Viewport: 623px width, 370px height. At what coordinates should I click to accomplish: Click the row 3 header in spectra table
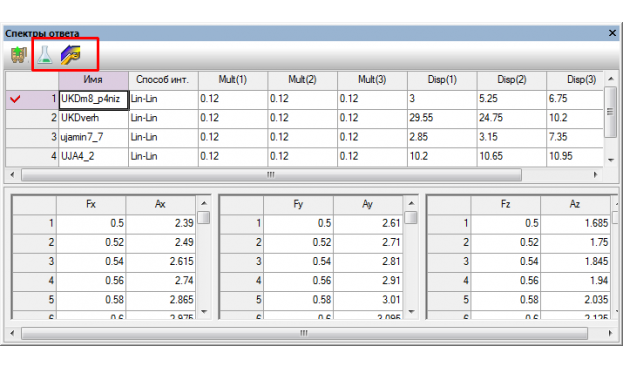click(32, 137)
